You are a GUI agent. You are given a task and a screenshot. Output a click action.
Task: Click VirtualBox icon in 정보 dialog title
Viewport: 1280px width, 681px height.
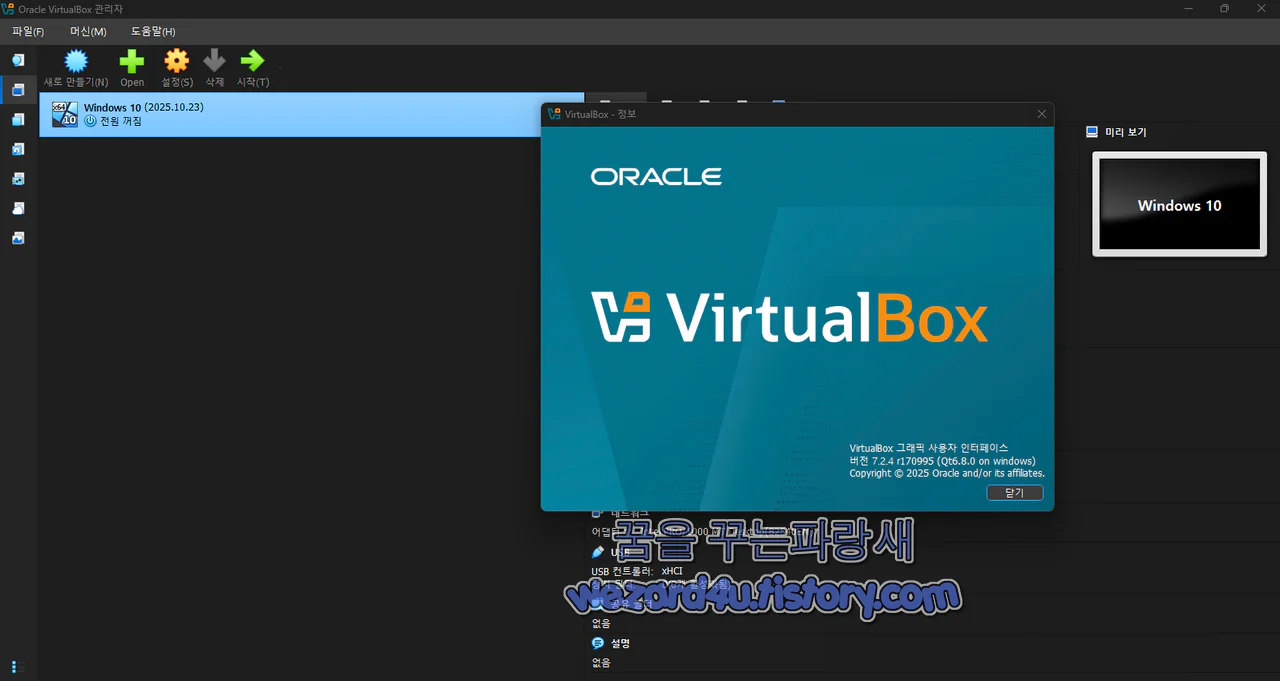(554, 114)
